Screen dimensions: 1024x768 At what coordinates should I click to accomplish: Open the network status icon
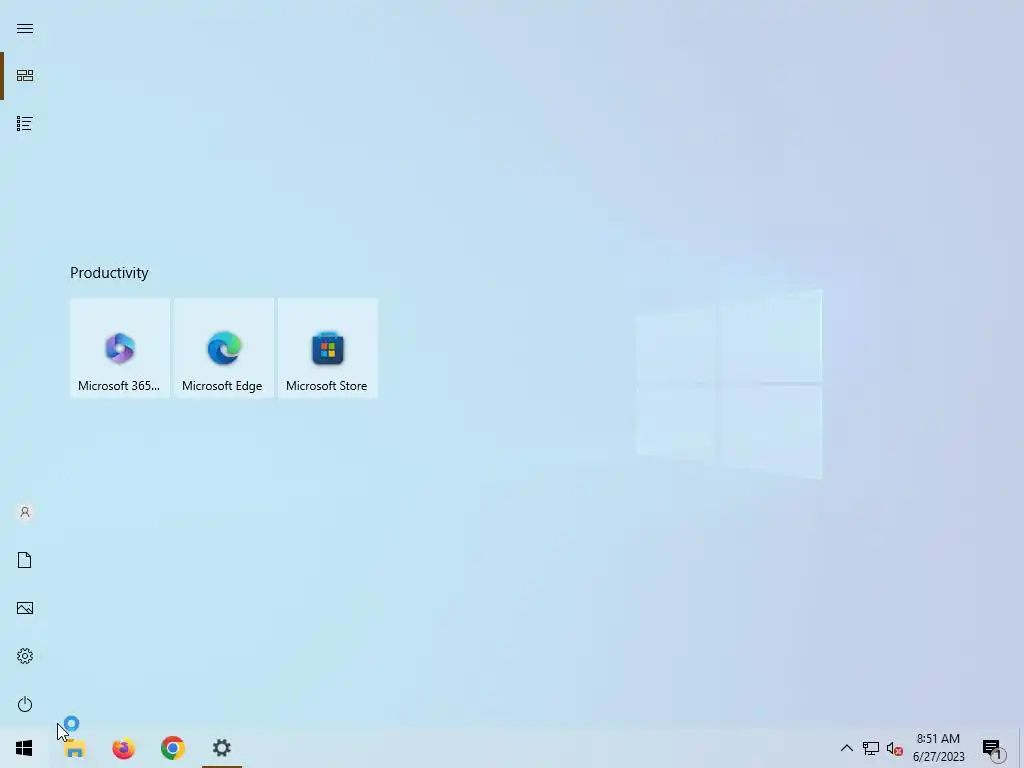click(x=871, y=748)
